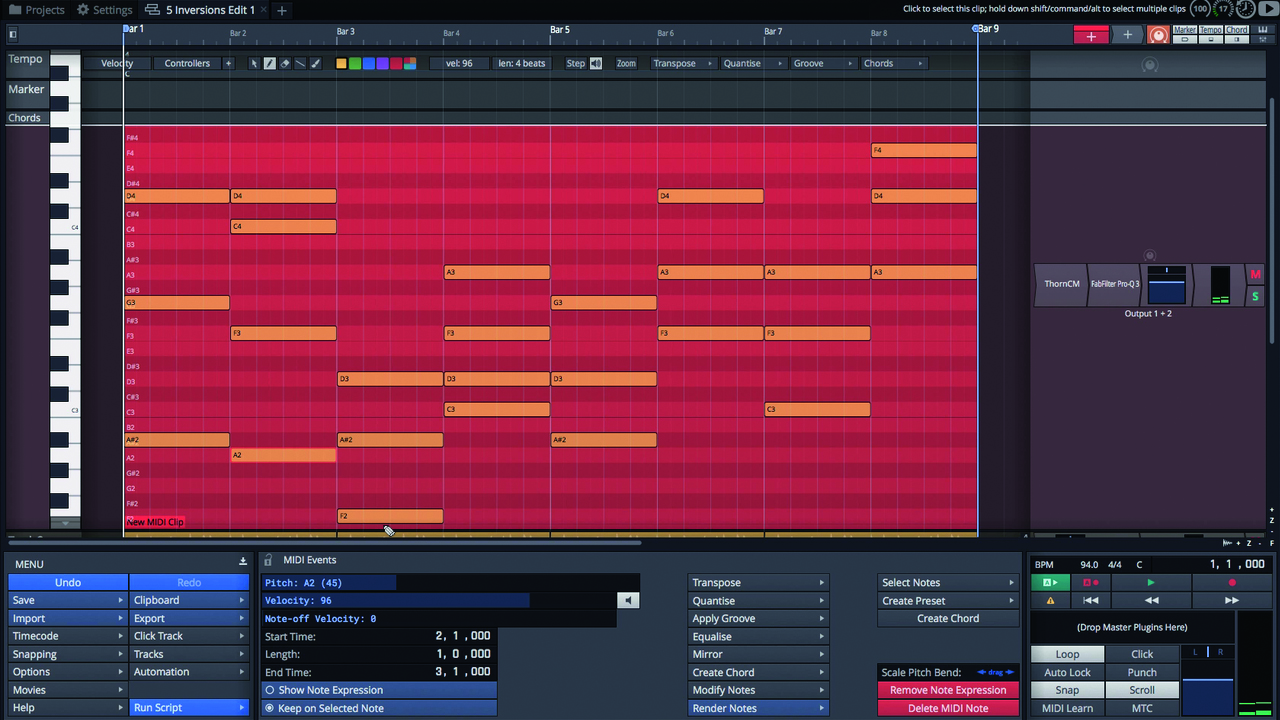Select Show Note Expression radio option
Screen dimensions: 1280x720
click(379, 690)
